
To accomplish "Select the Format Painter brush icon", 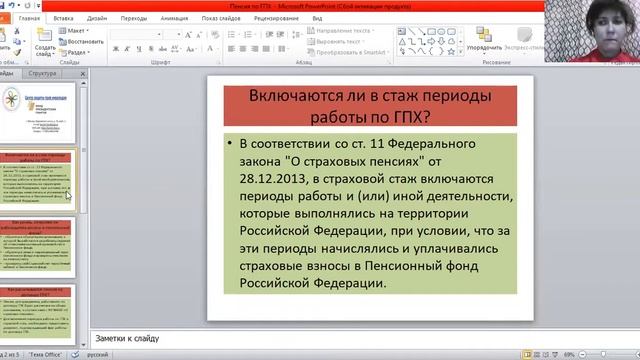I will (x=17, y=53).
